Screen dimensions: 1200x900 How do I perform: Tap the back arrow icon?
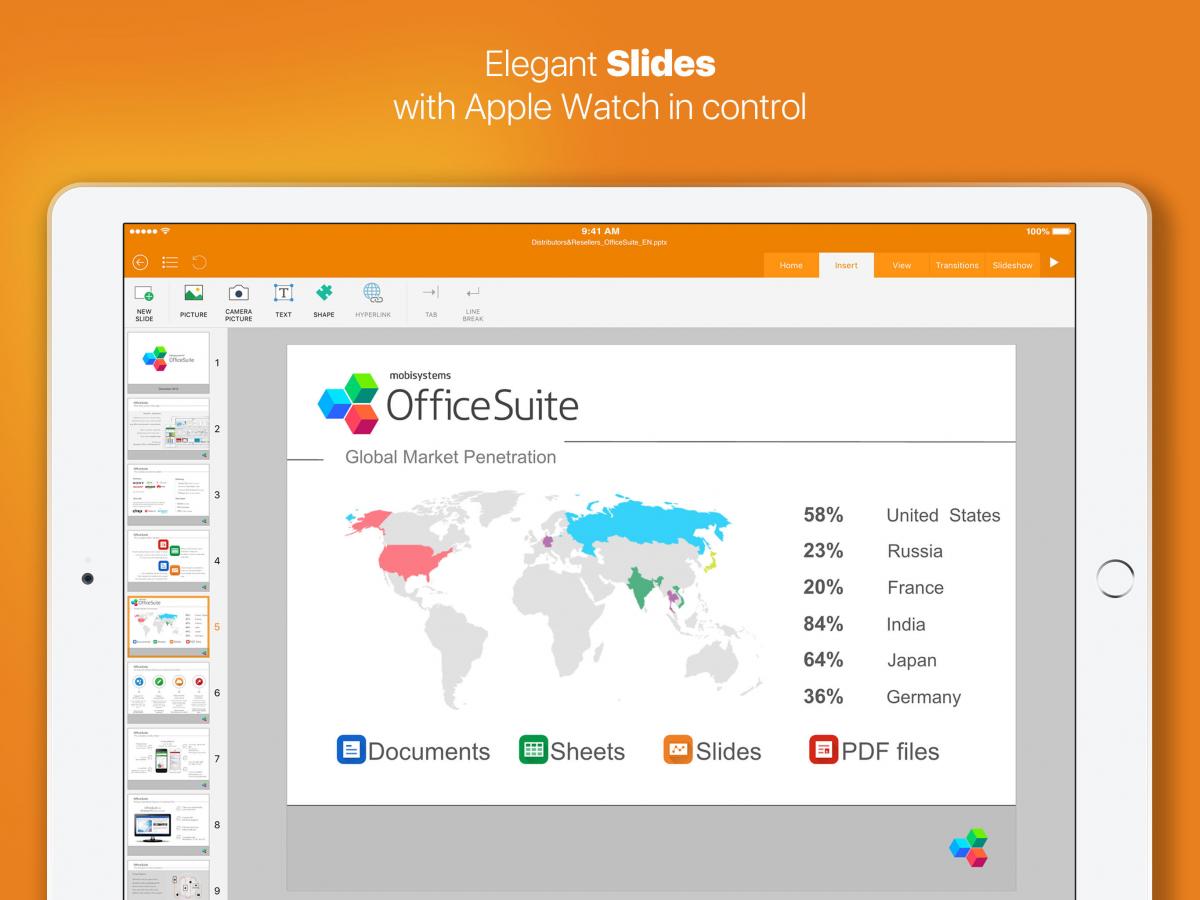tap(140, 262)
